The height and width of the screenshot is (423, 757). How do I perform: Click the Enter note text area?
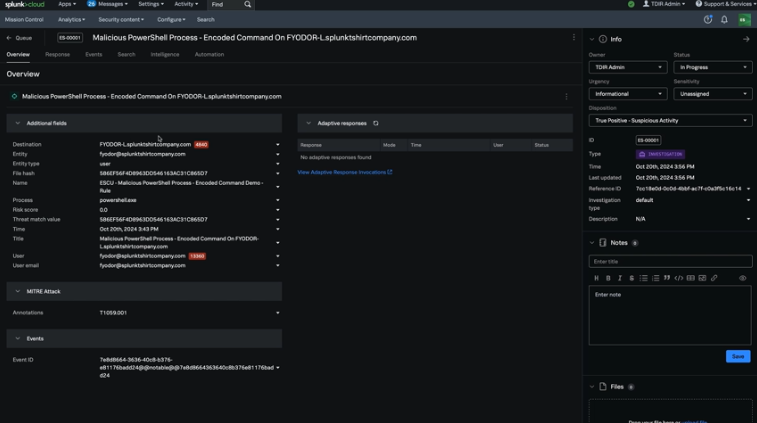pos(670,315)
